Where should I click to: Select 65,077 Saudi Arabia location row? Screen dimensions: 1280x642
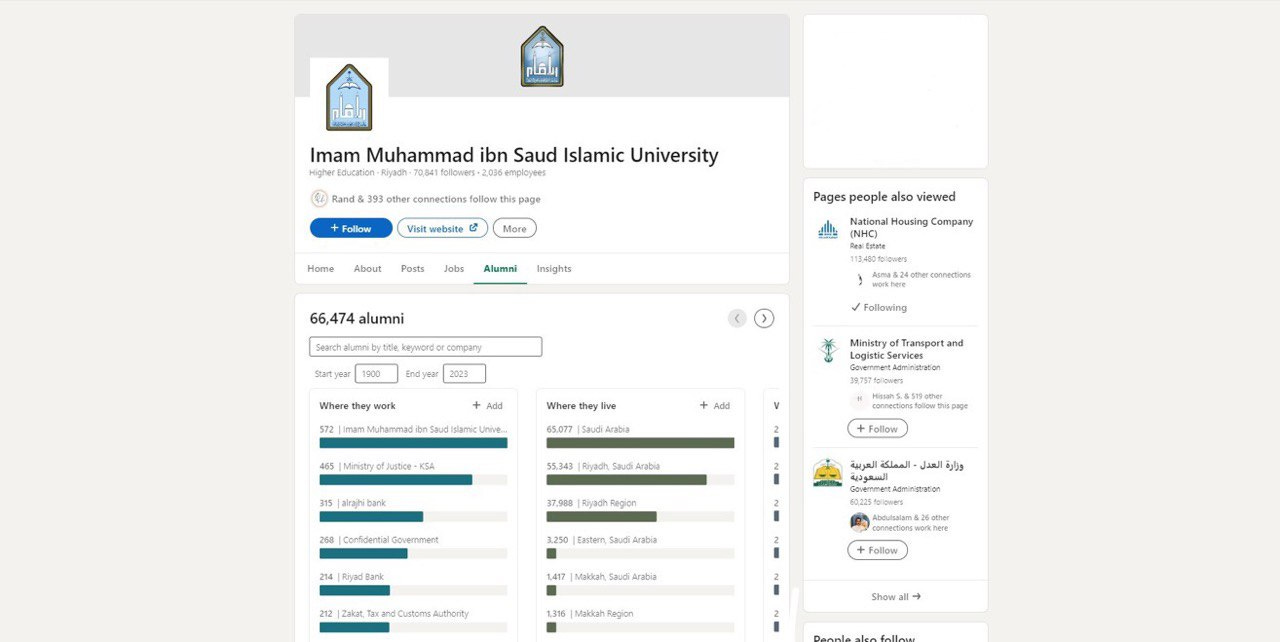click(x=640, y=436)
